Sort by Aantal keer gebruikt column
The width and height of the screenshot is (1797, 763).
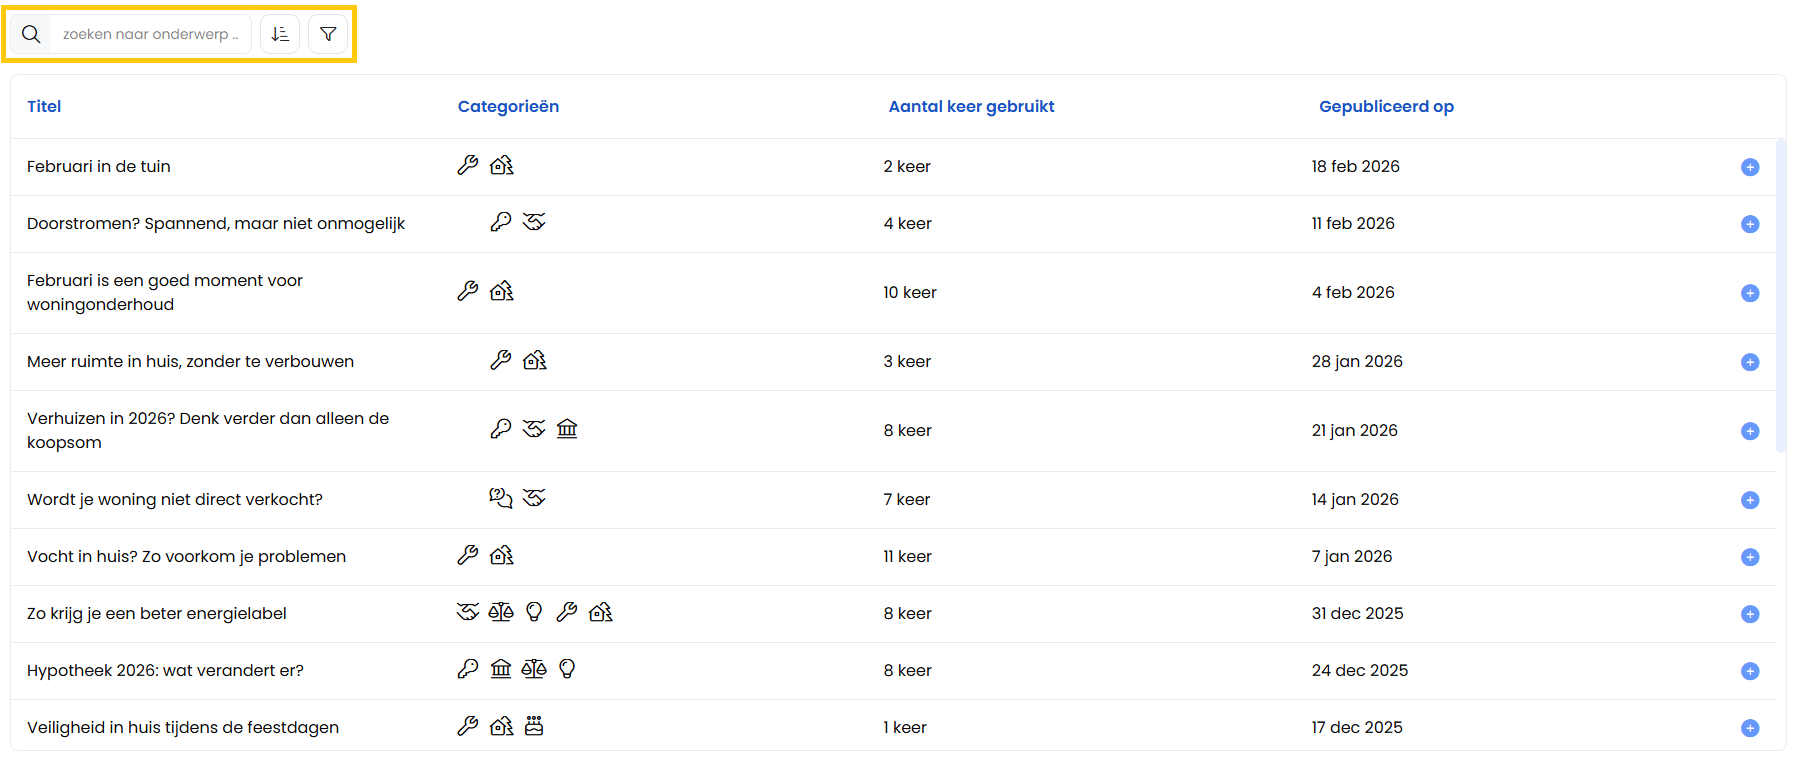point(971,106)
